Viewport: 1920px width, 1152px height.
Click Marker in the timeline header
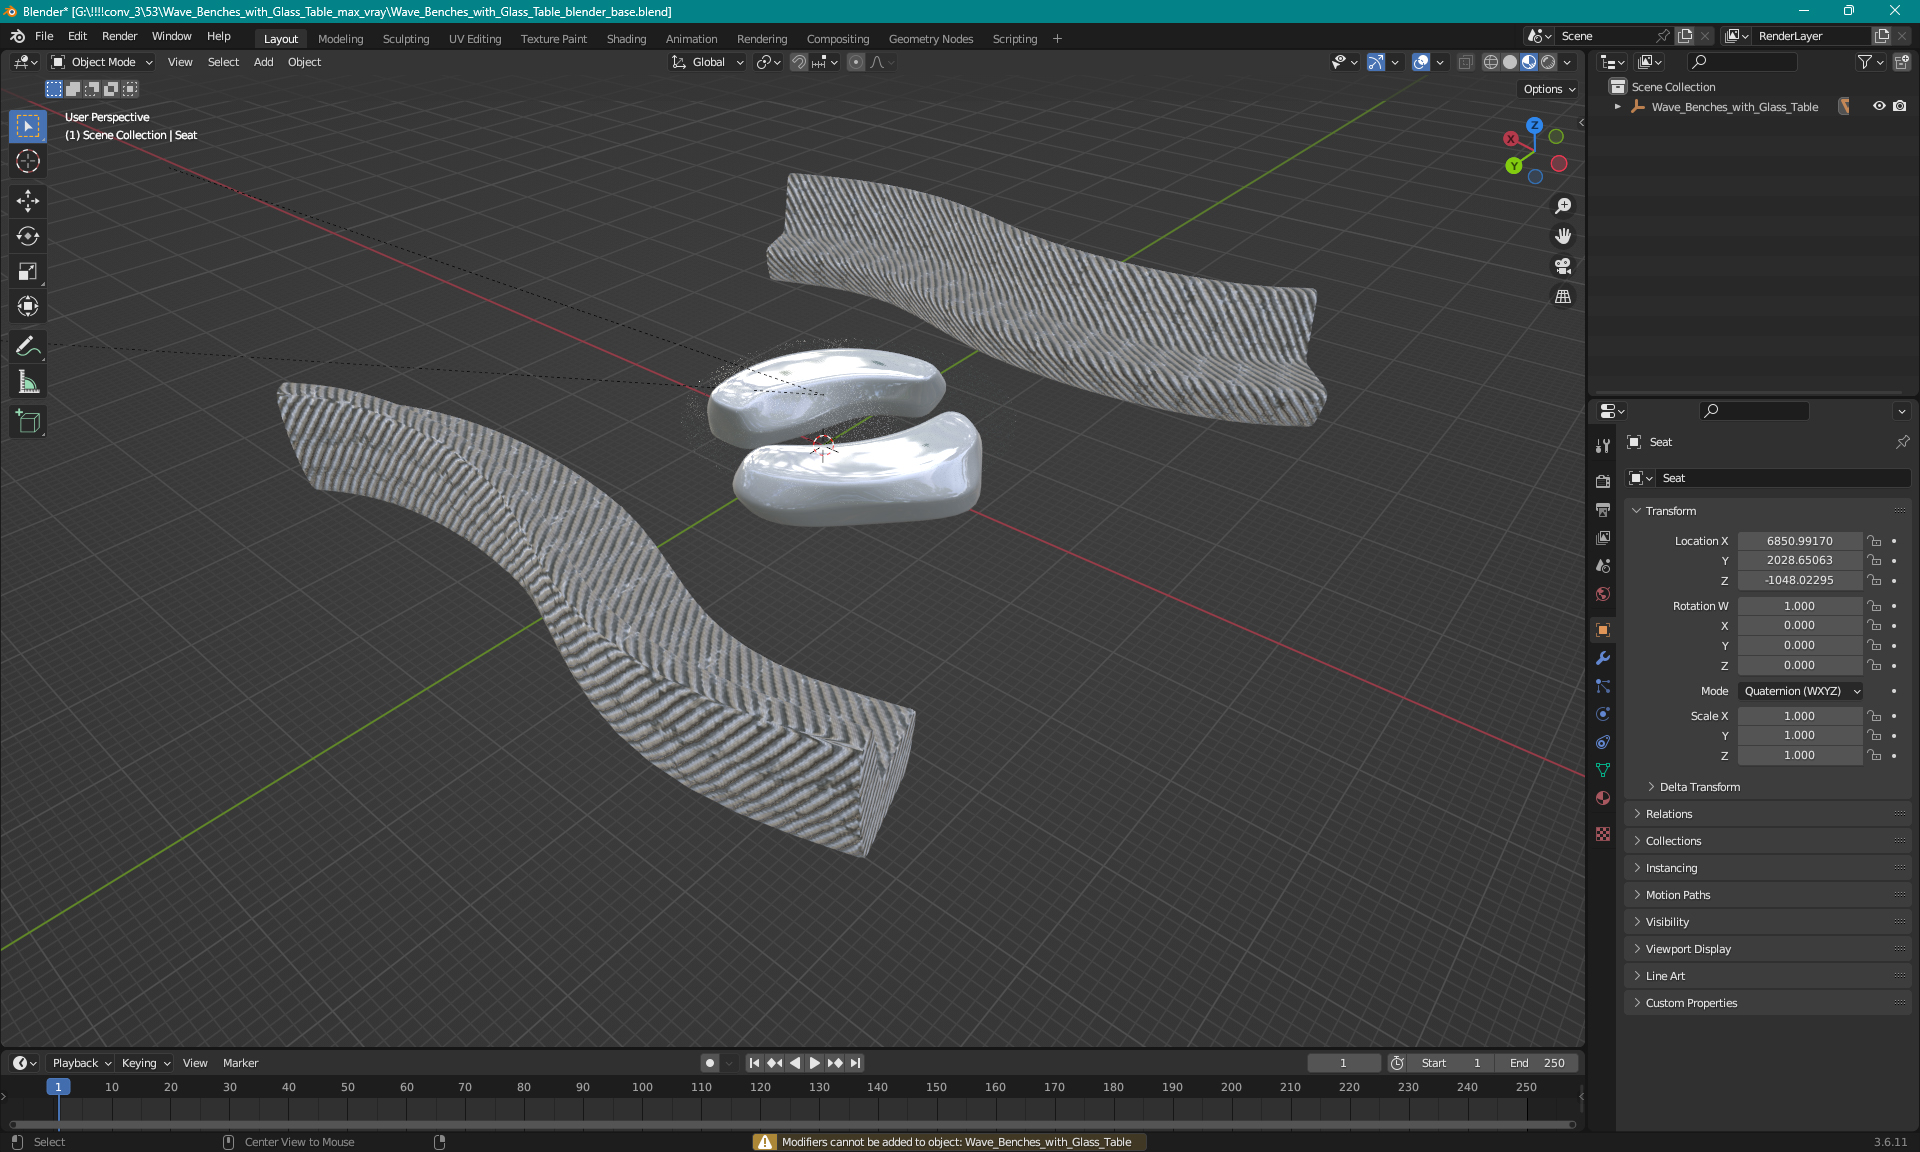[240, 1063]
